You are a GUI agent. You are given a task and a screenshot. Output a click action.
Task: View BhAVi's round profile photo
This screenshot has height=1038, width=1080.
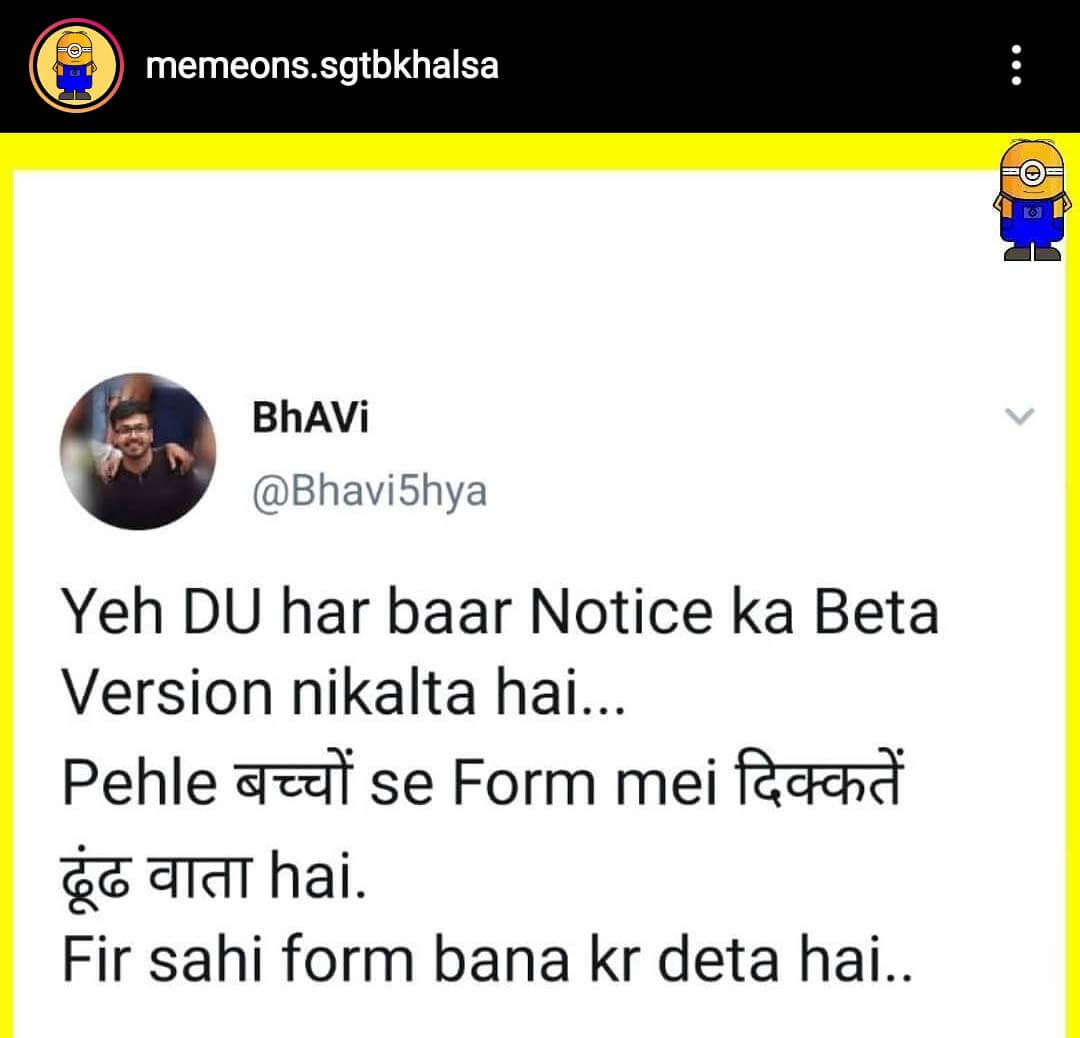138,451
